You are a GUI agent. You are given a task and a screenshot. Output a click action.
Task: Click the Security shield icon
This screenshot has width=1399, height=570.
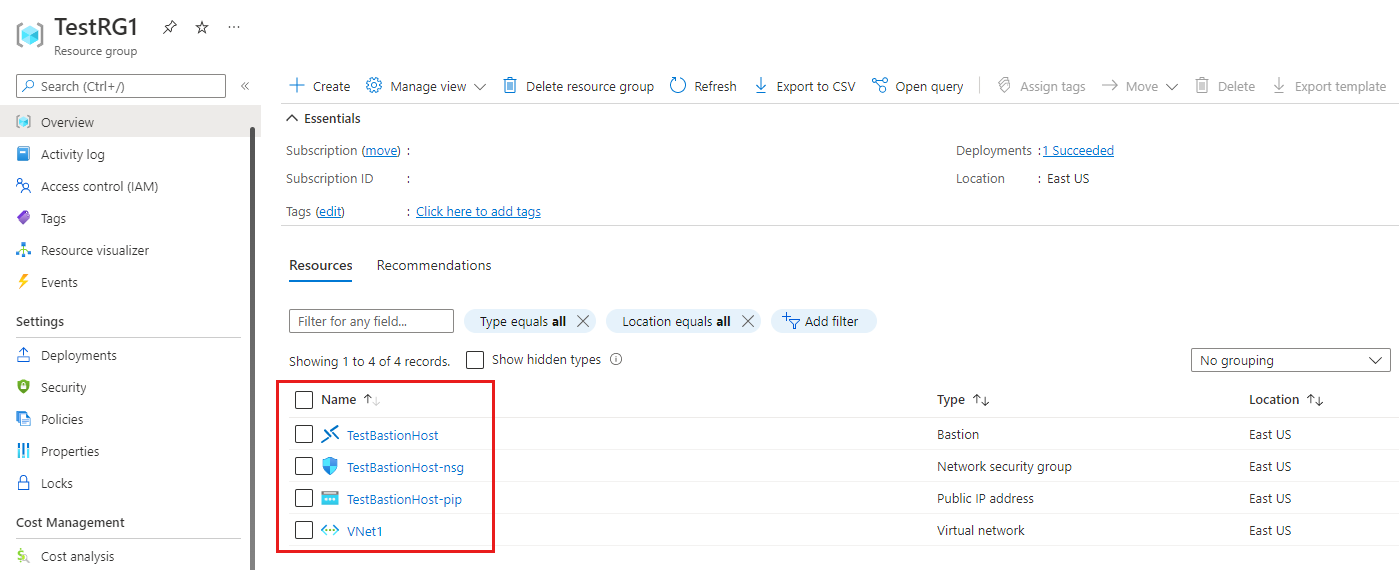(24, 387)
